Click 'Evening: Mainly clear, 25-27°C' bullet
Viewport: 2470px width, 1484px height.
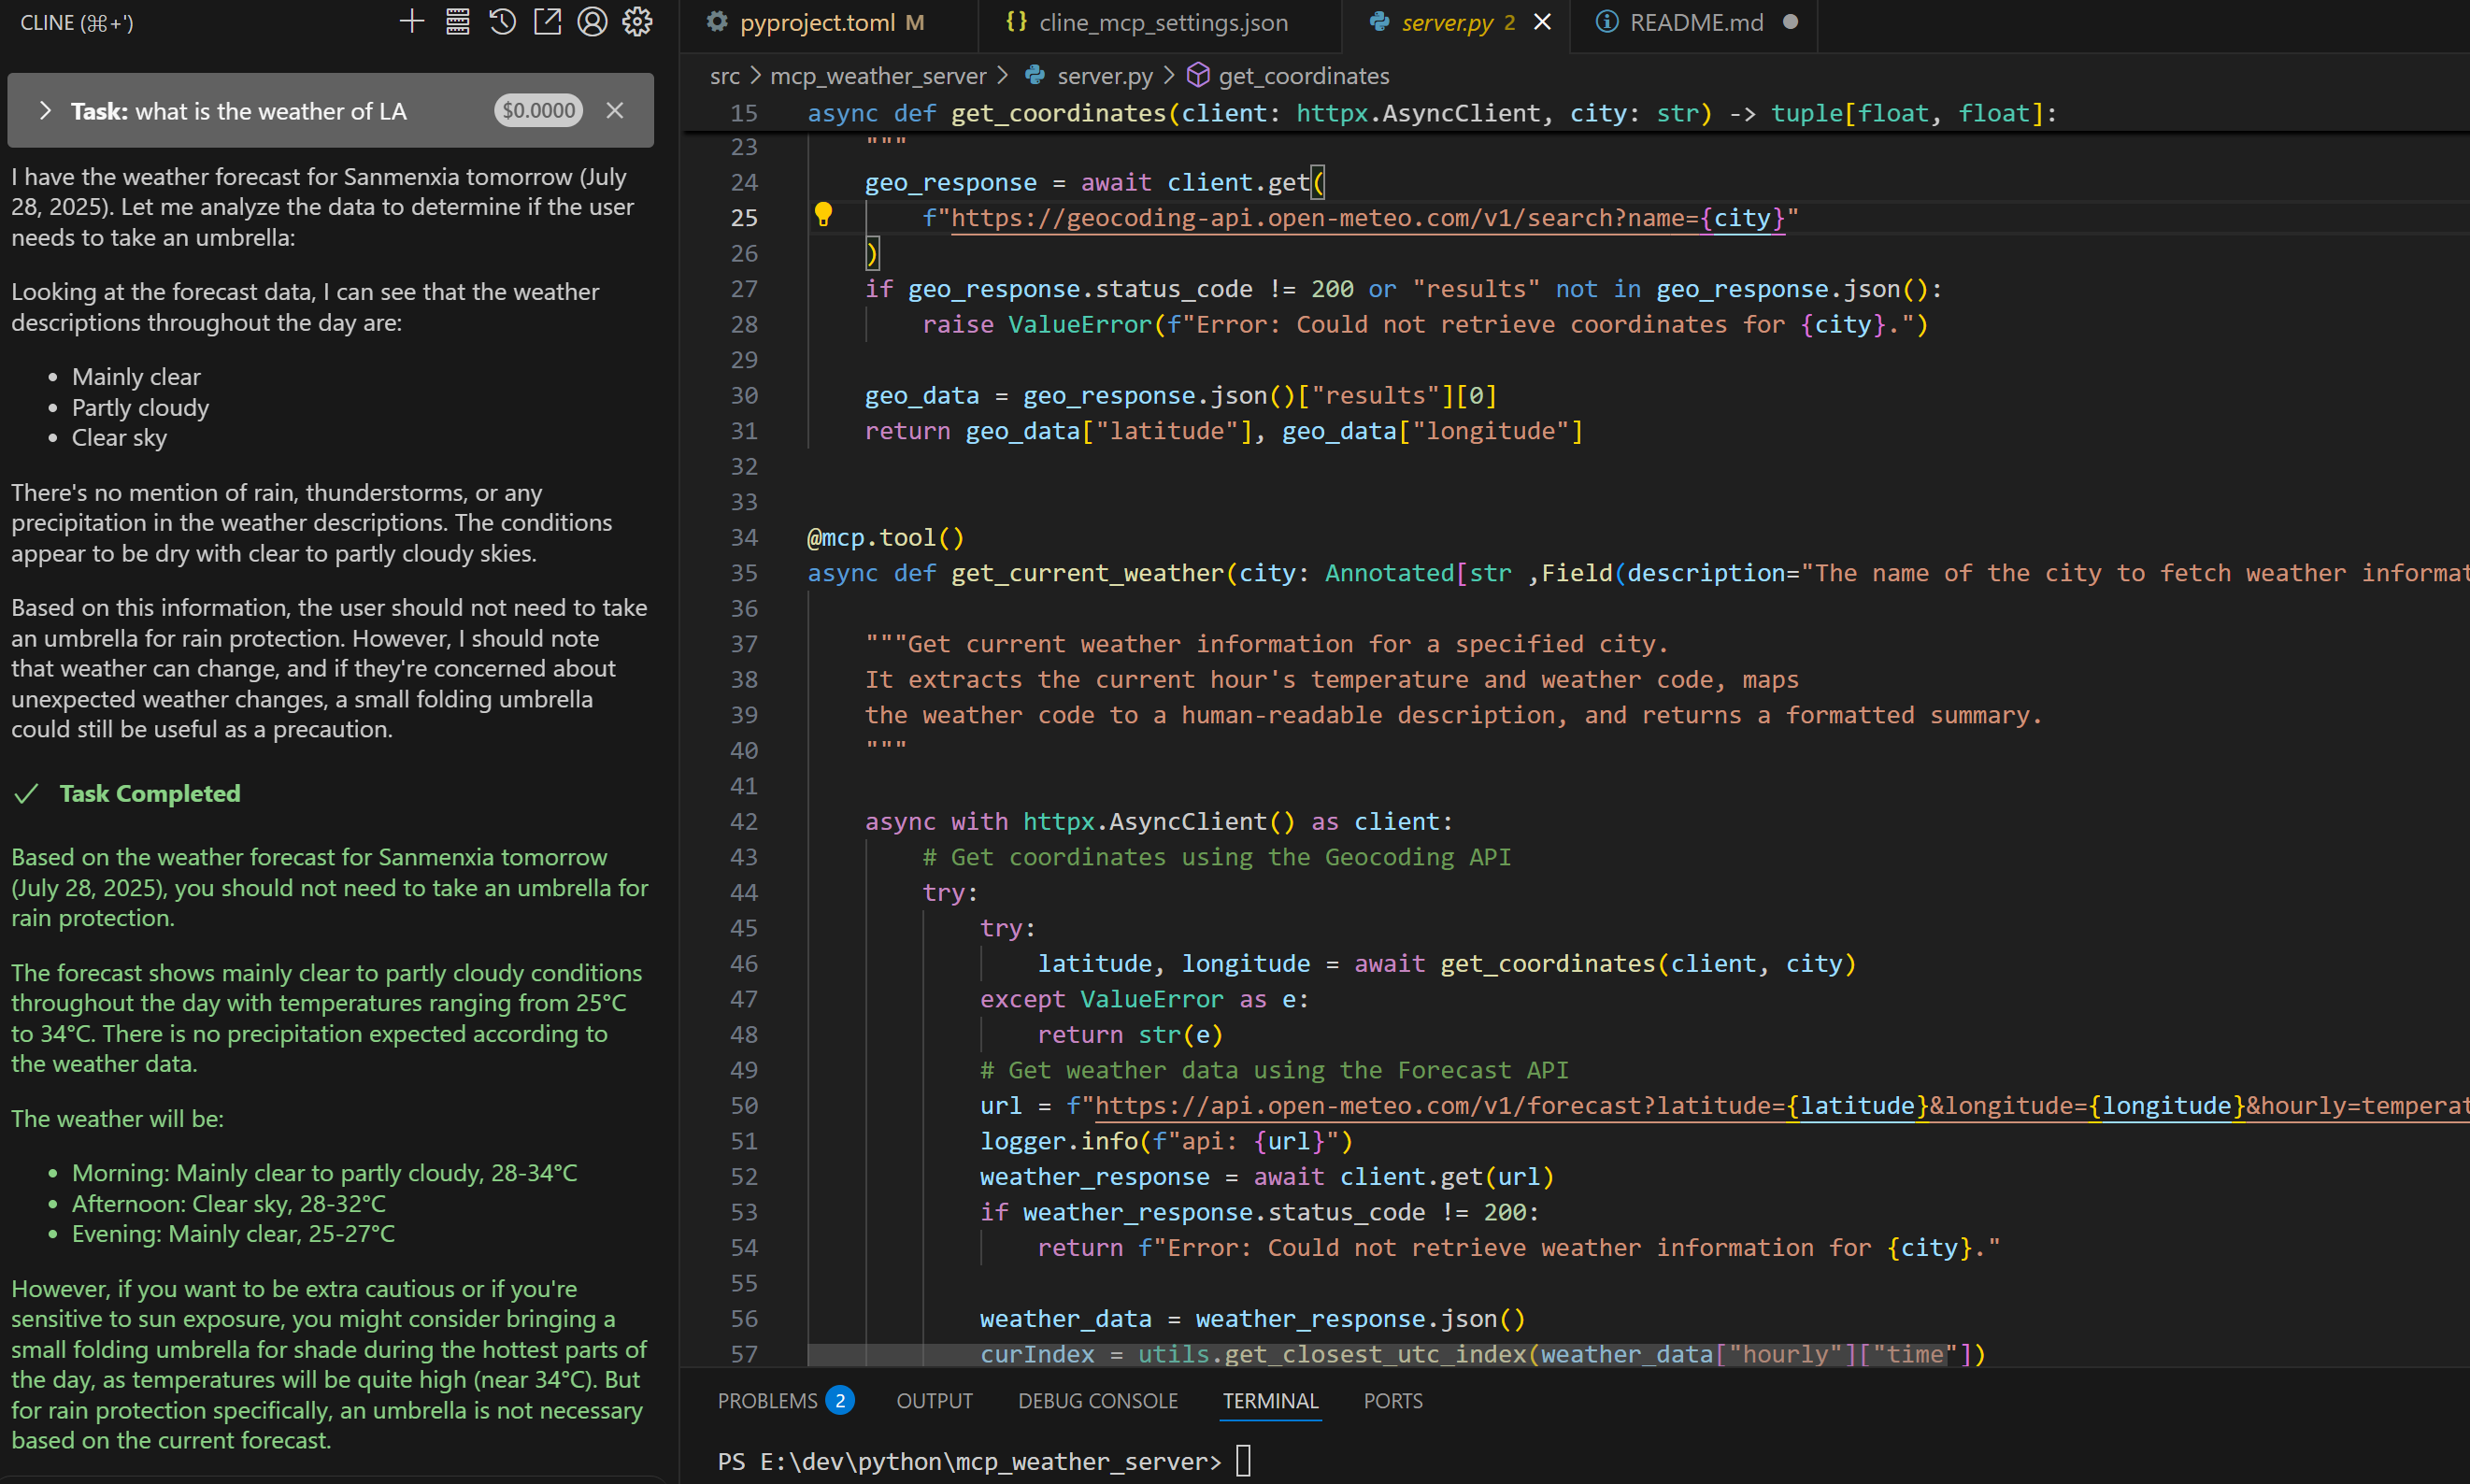(233, 1234)
